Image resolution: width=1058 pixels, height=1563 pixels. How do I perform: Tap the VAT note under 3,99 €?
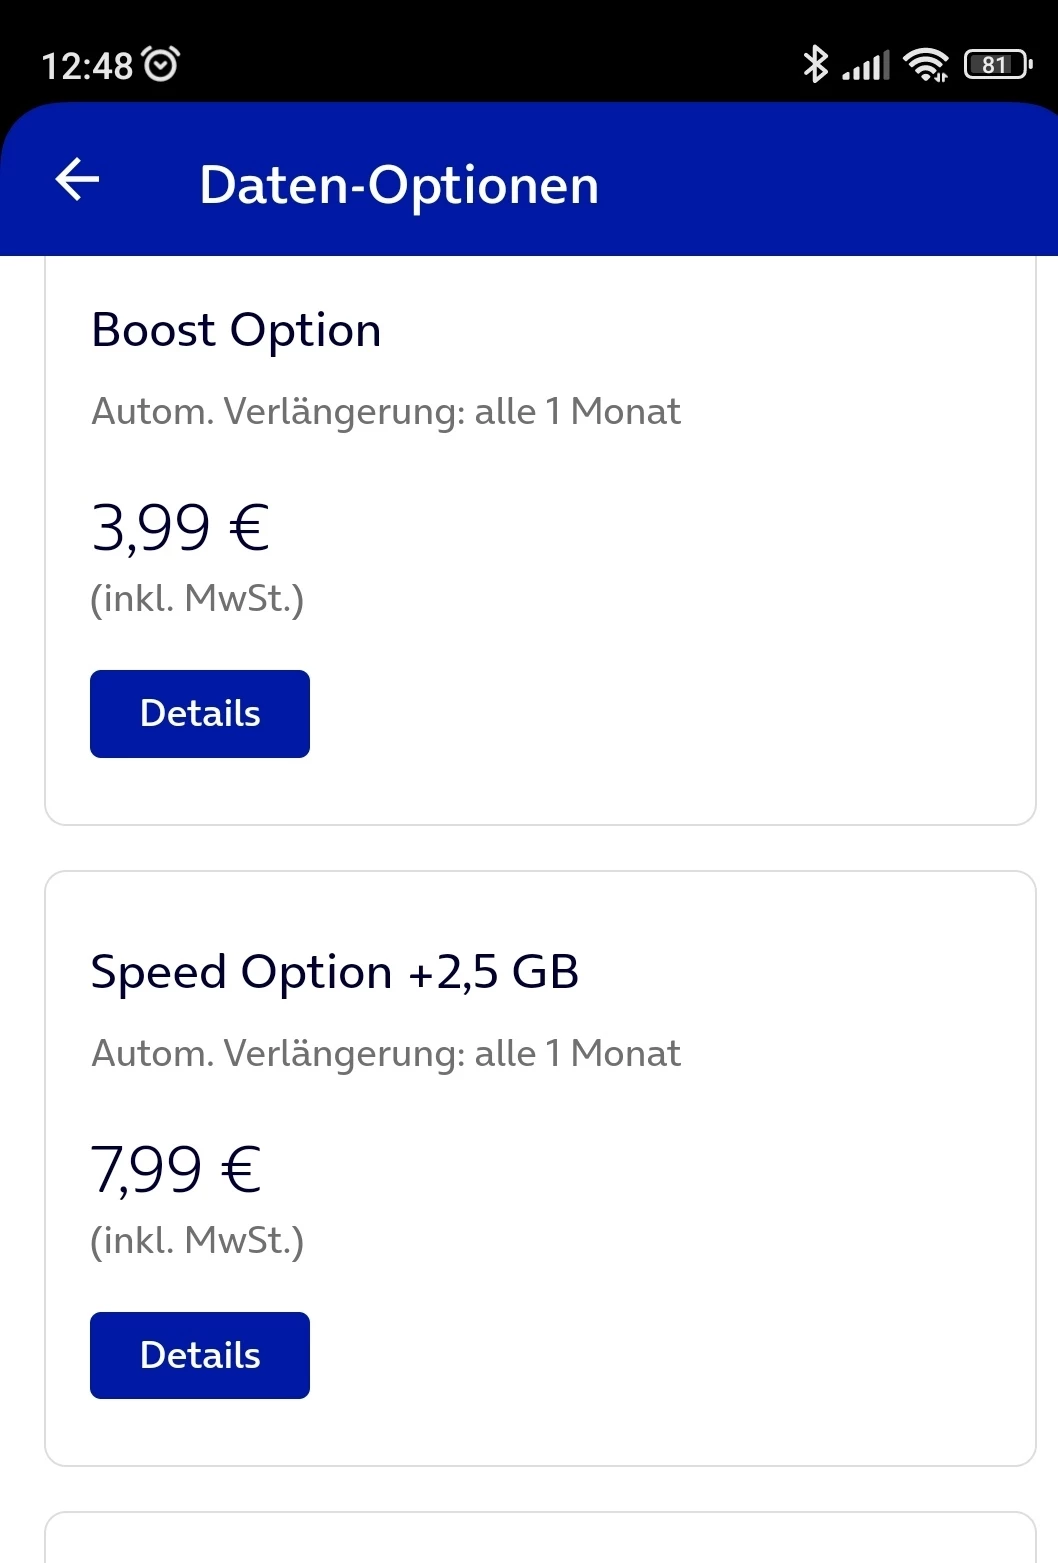197,598
